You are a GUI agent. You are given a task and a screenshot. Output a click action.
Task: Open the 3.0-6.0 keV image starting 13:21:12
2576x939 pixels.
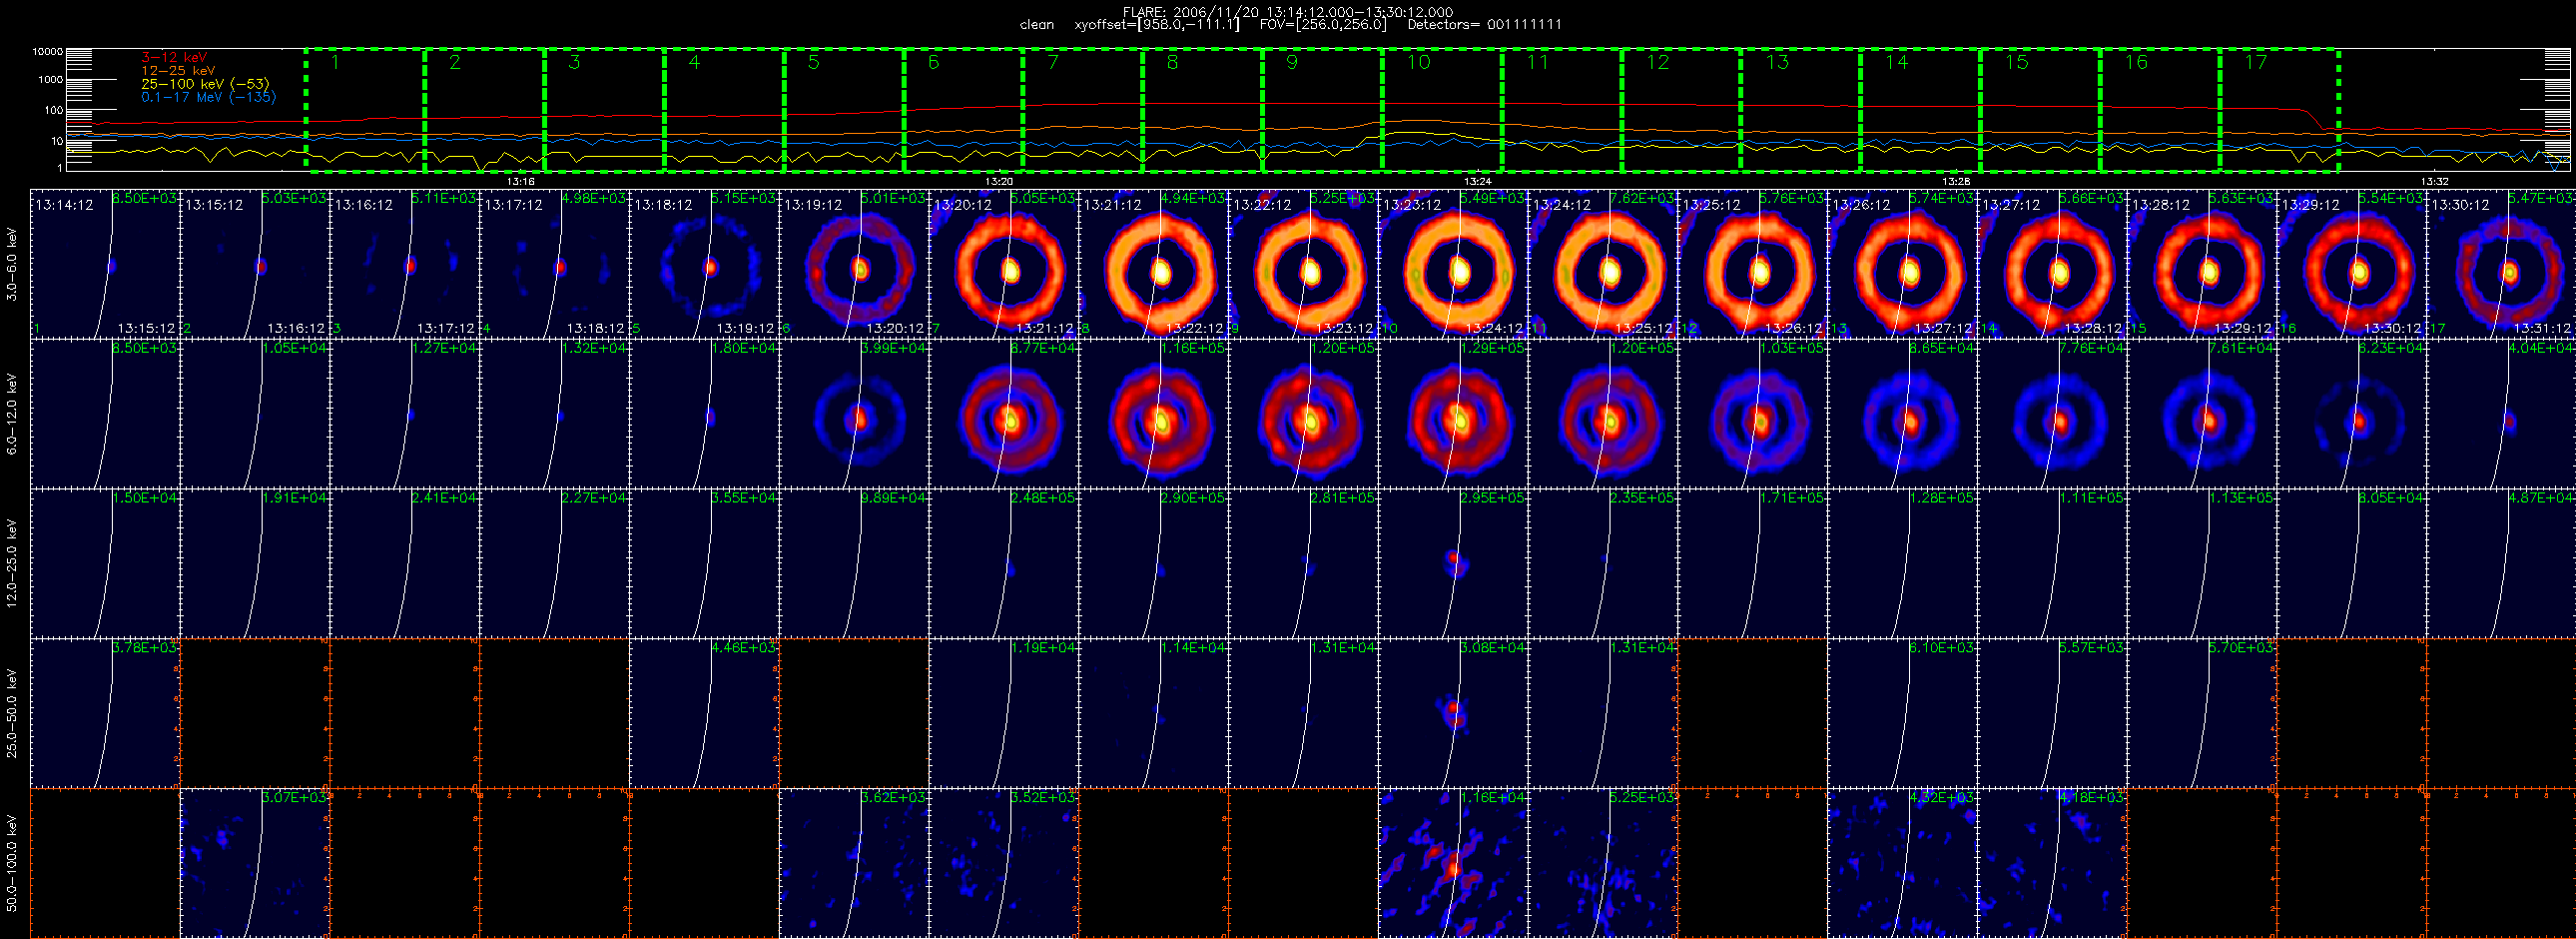(x=1154, y=264)
